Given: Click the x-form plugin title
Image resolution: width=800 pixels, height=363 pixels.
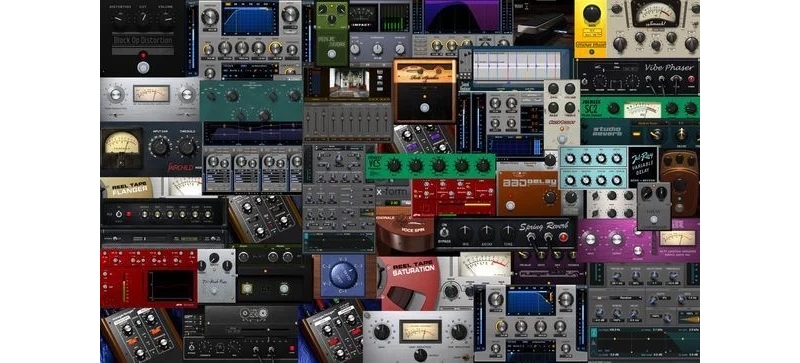Looking at the screenshot, I should click(392, 192).
